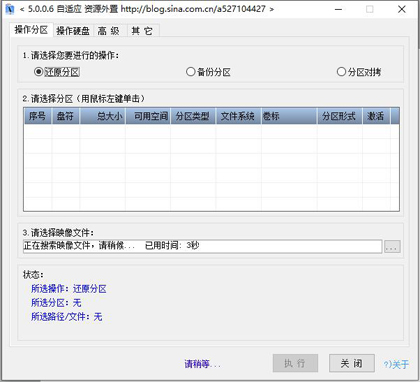Close the window with X button

point(402,9)
